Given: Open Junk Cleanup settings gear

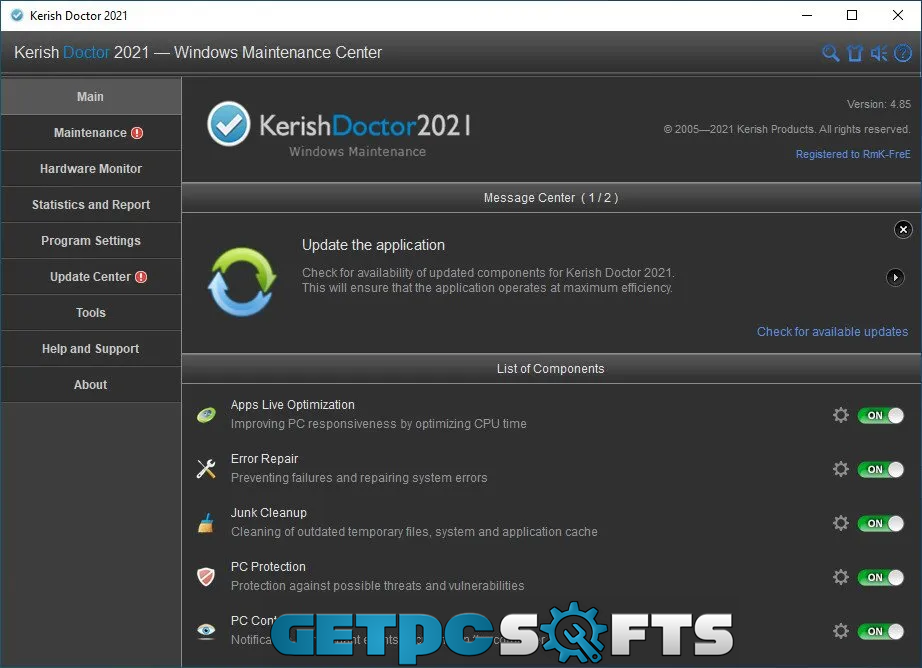Looking at the screenshot, I should point(841,523).
